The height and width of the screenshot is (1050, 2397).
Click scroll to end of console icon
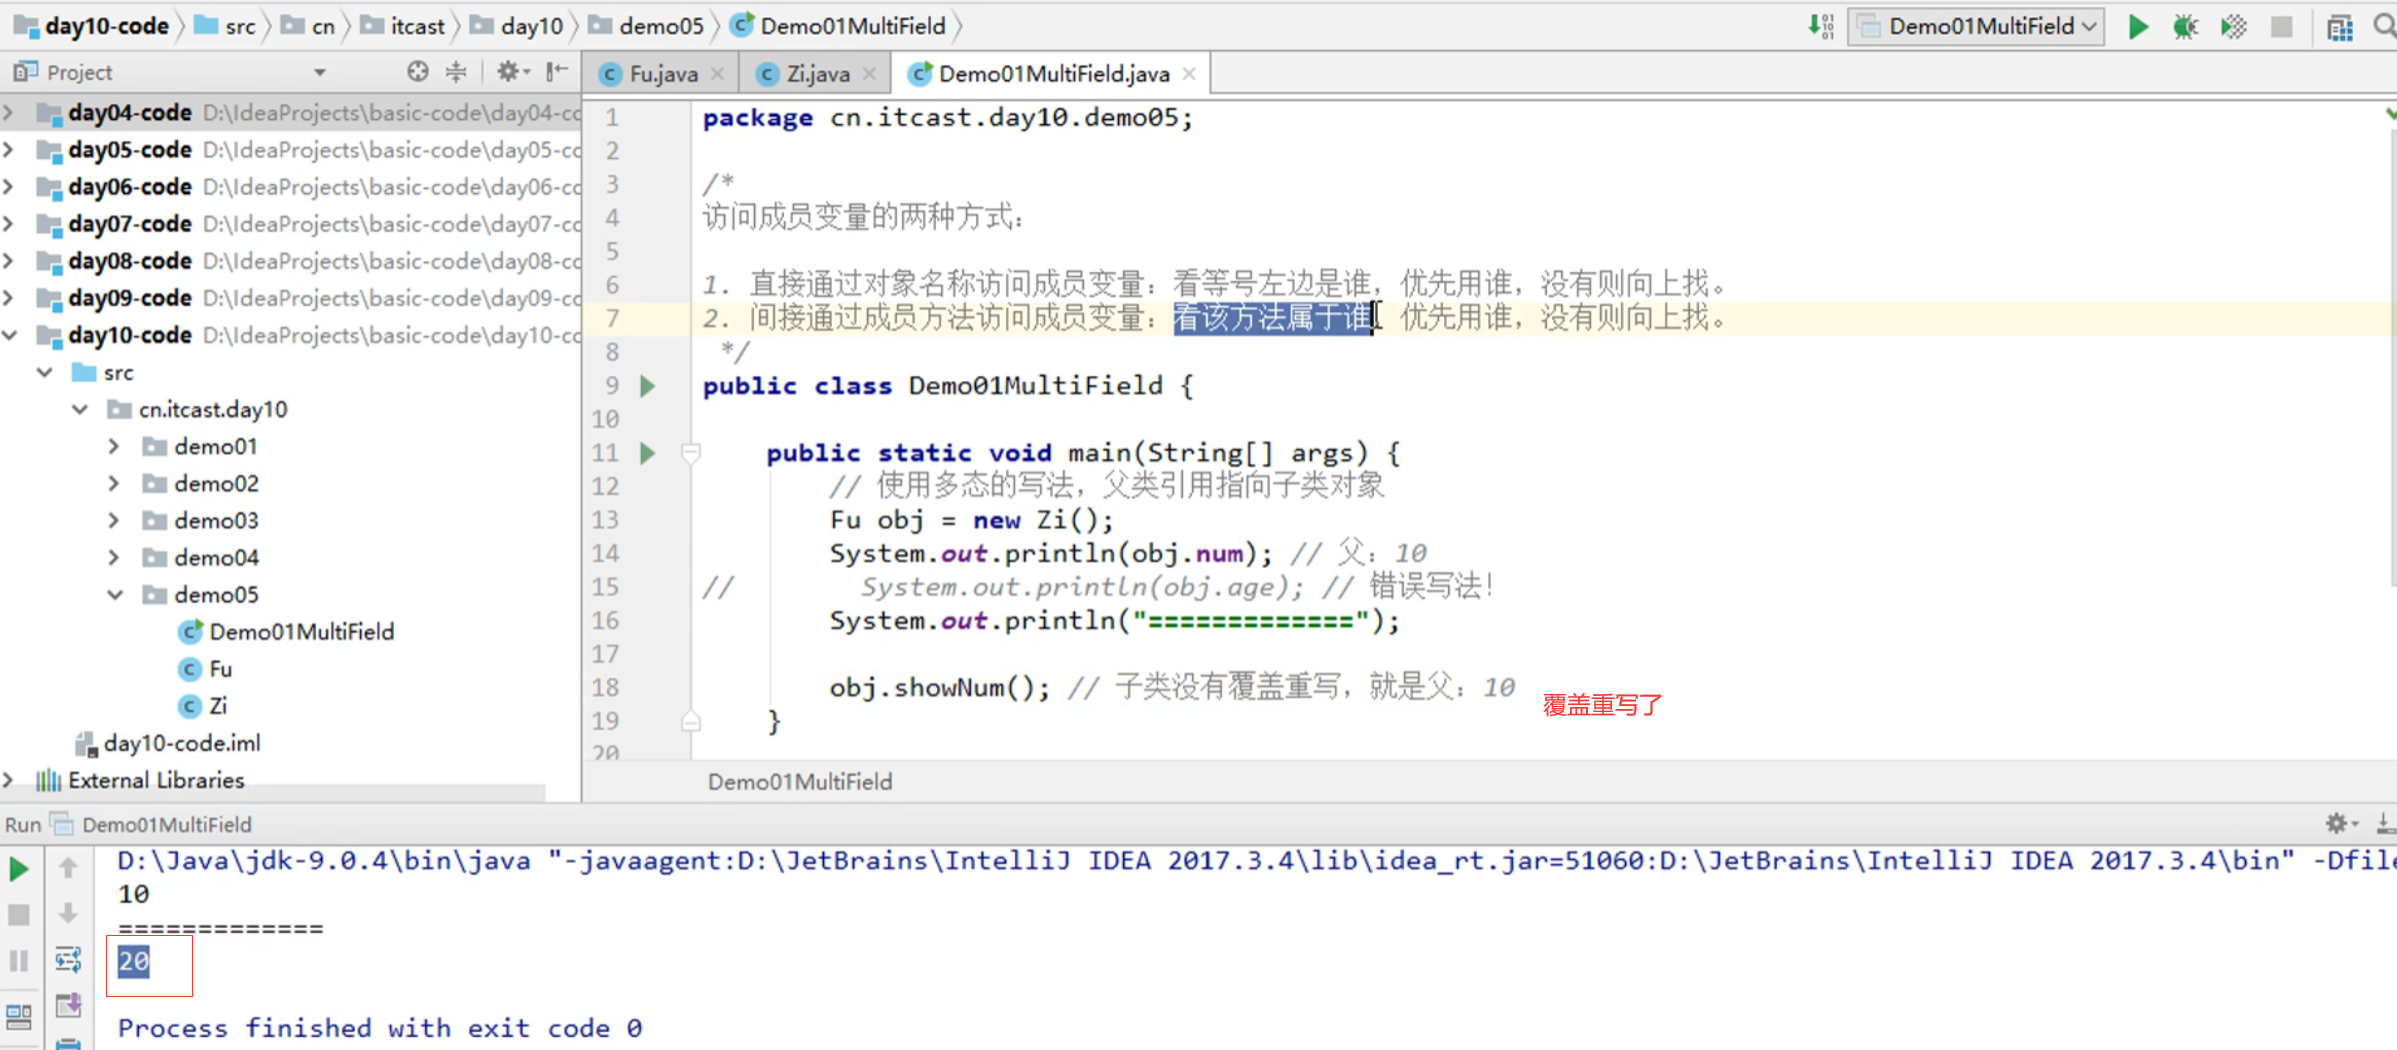click(x=68, y=1005)
